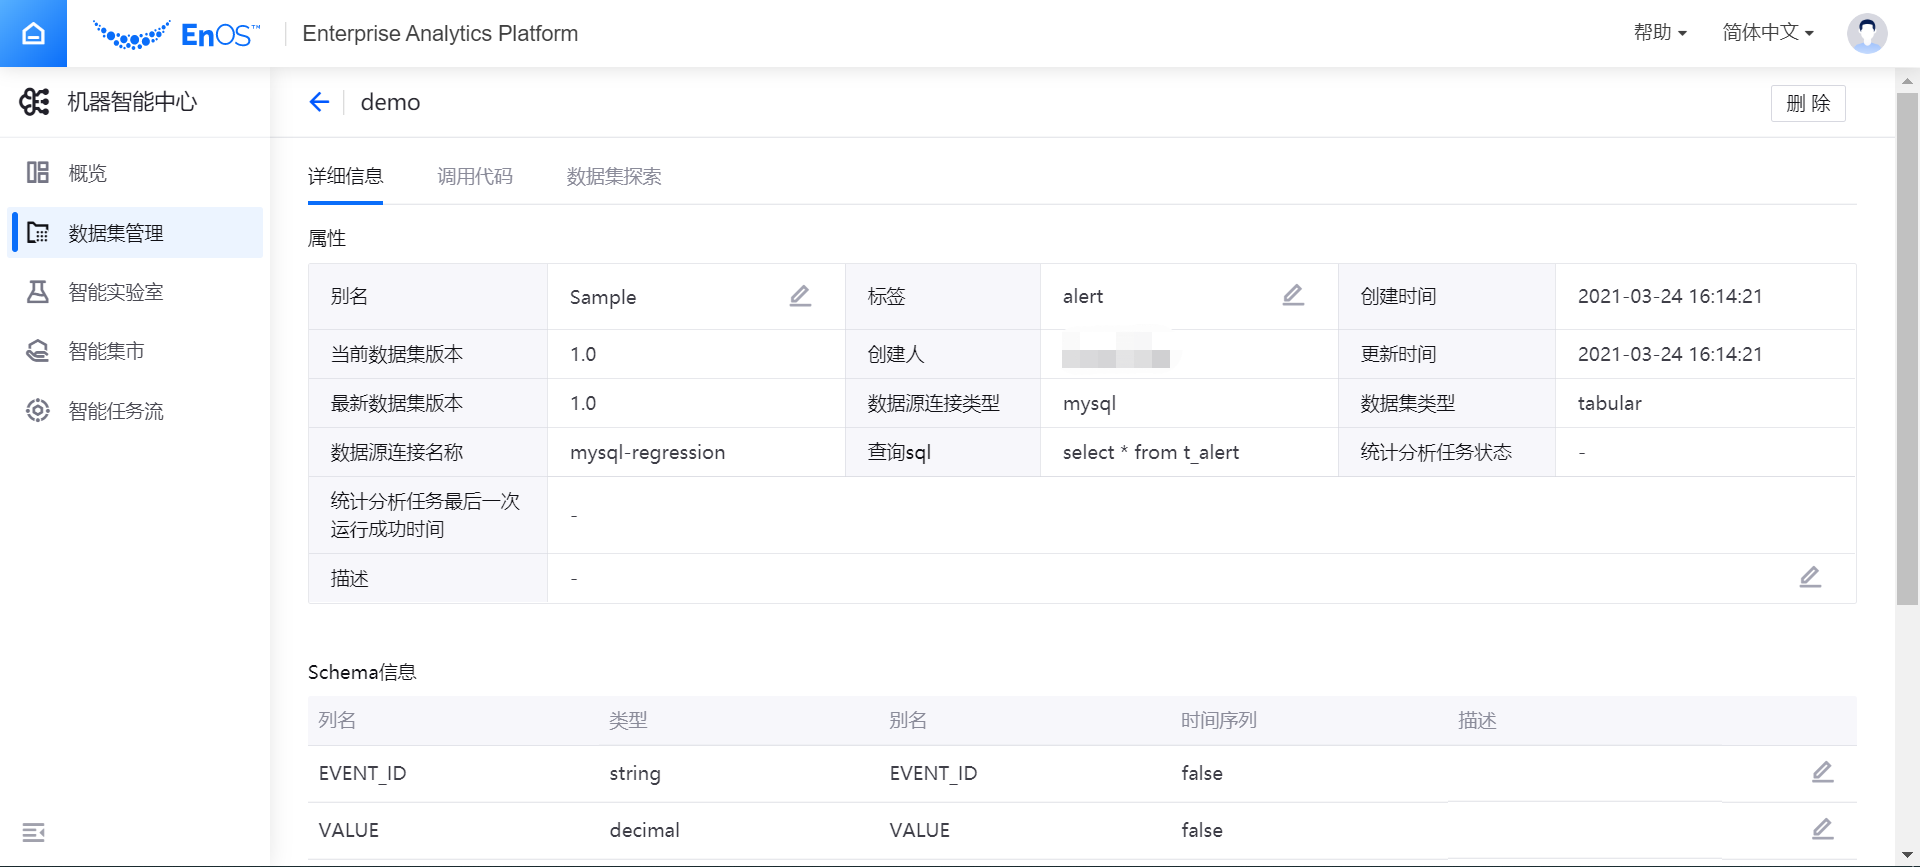Image resolution: width=1920 pixels, height=867 pixels.
Task: Edit the EVENT_ID schema row
Action: tap(1823, 772)
